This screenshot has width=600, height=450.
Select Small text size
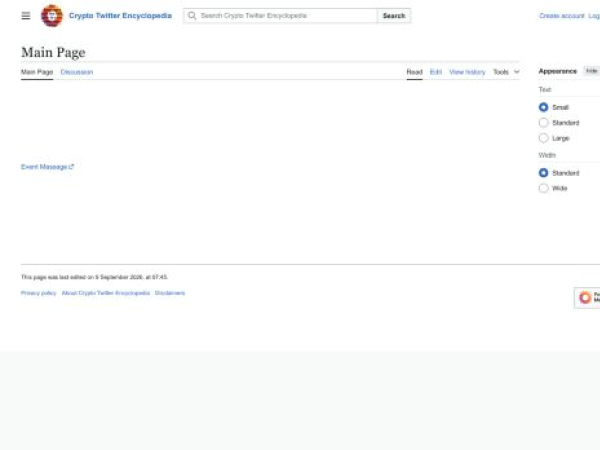pyautogui.click(x=543, y=107)
